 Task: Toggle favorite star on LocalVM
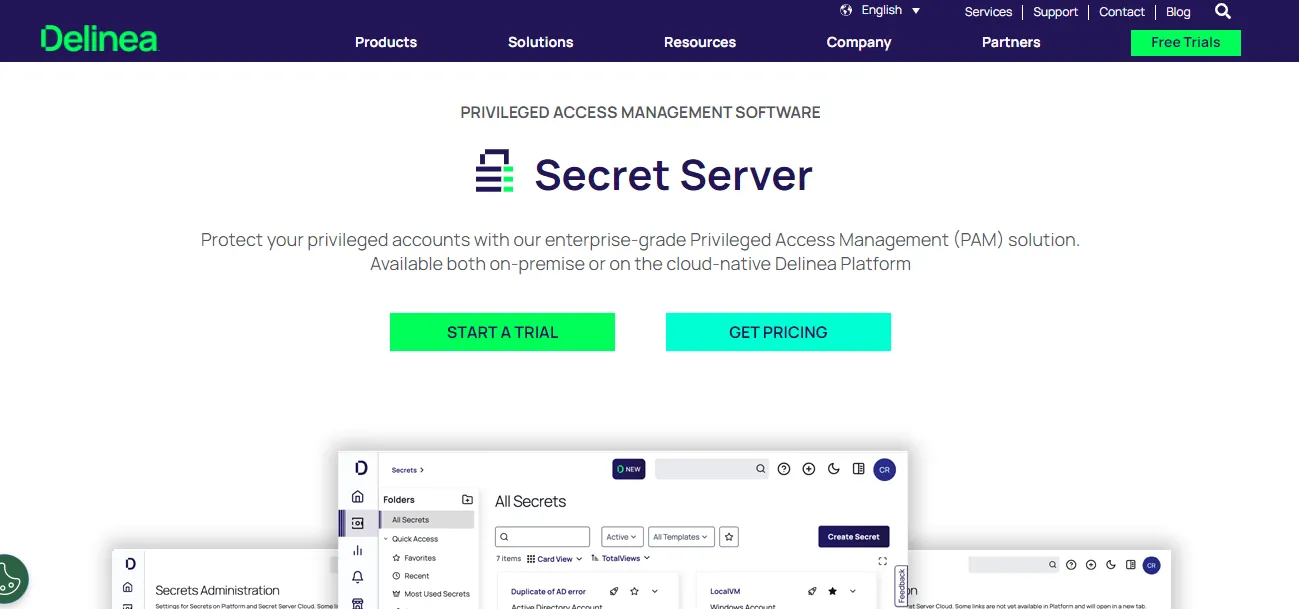tap(832, 591)
